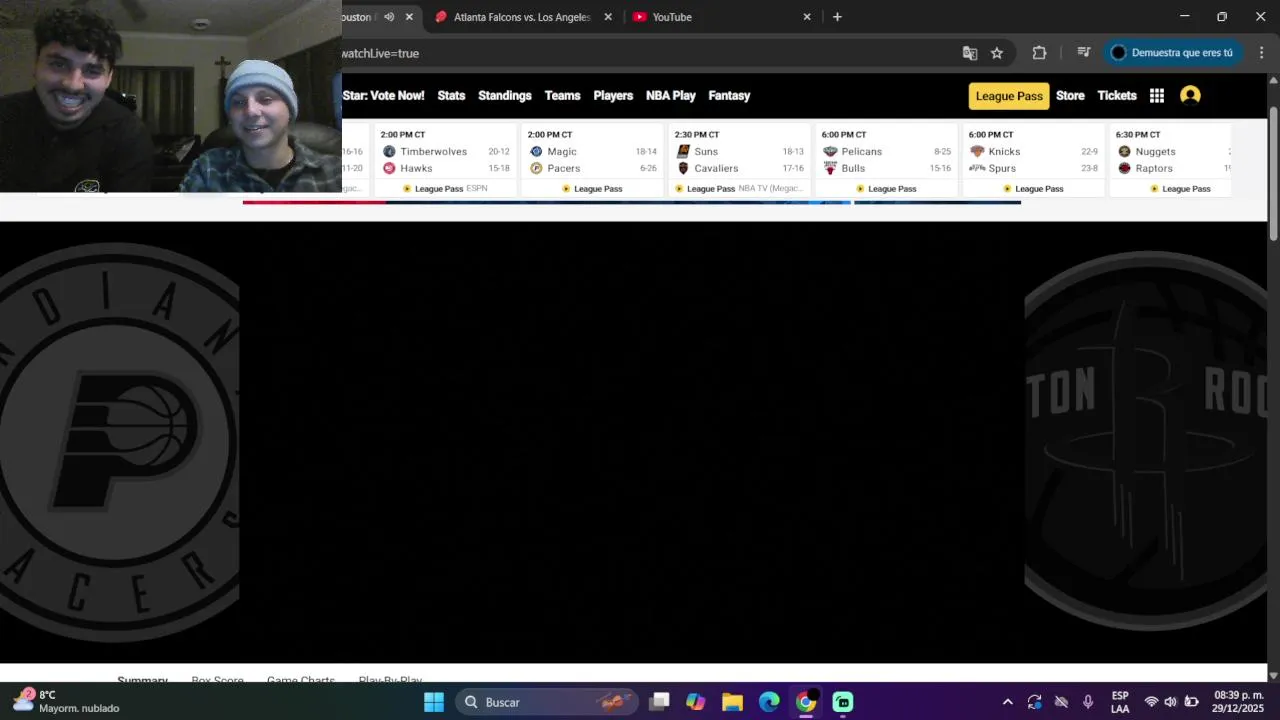The image size is (1280, 720).
Task: Click the Knicks team logo icon
Action: (x=977, y=152)
